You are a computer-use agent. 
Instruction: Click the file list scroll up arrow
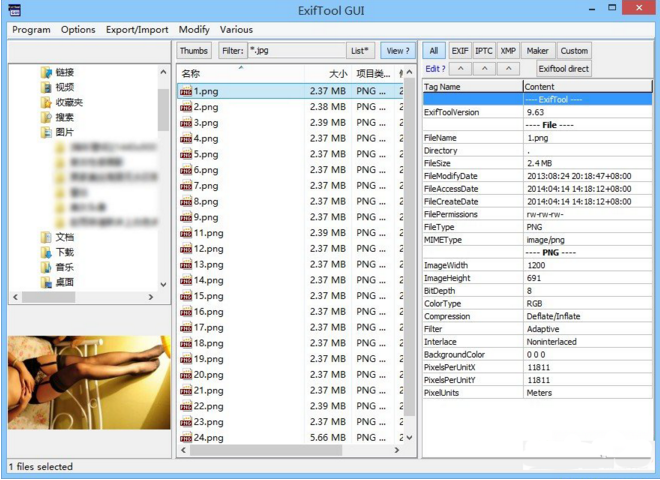click(x=409, y=72)
